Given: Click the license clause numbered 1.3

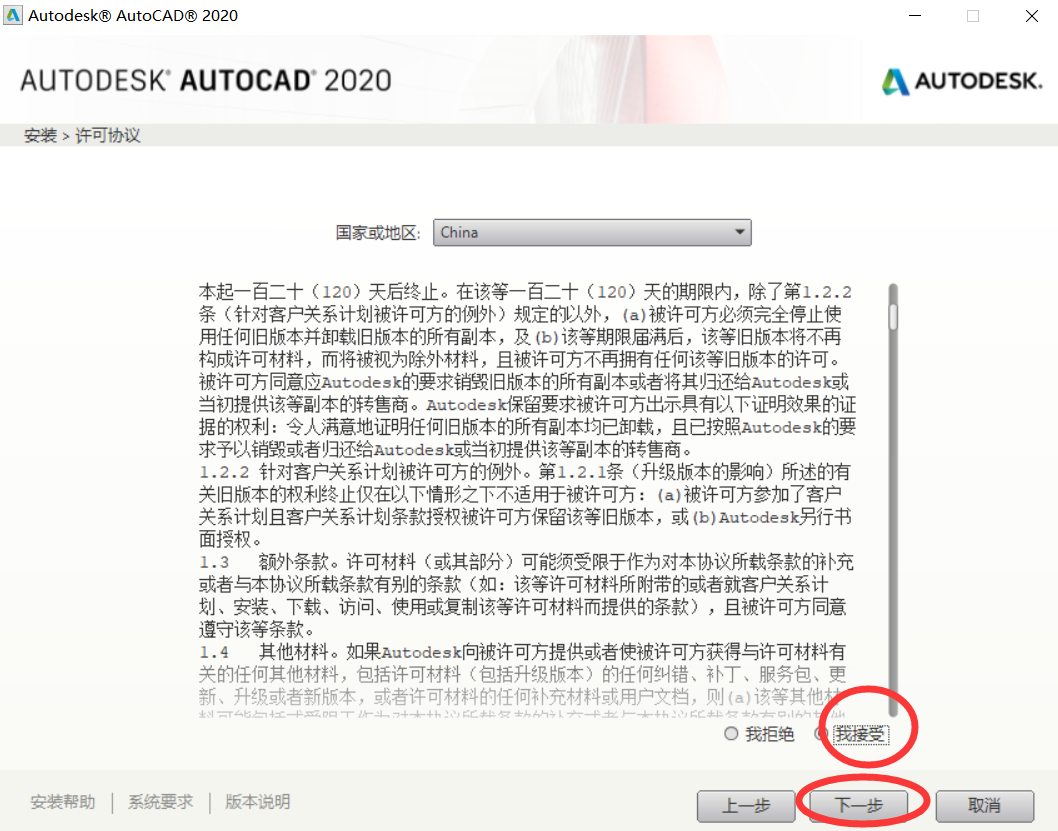Looking at the screenshot, I should click(526, 596).
